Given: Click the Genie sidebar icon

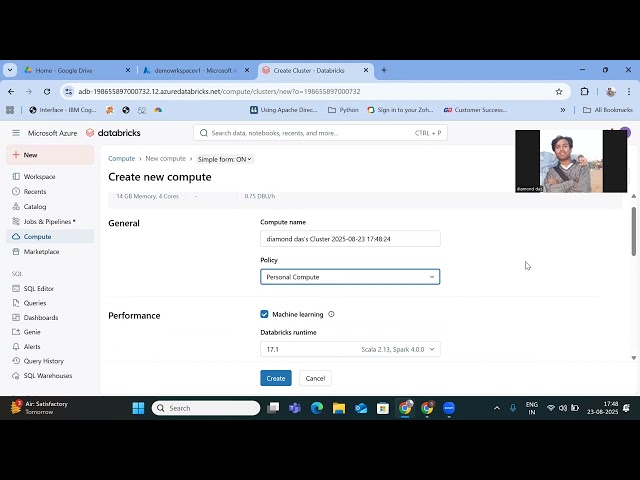Looking at the screenshot, I should tap(16, 332).
